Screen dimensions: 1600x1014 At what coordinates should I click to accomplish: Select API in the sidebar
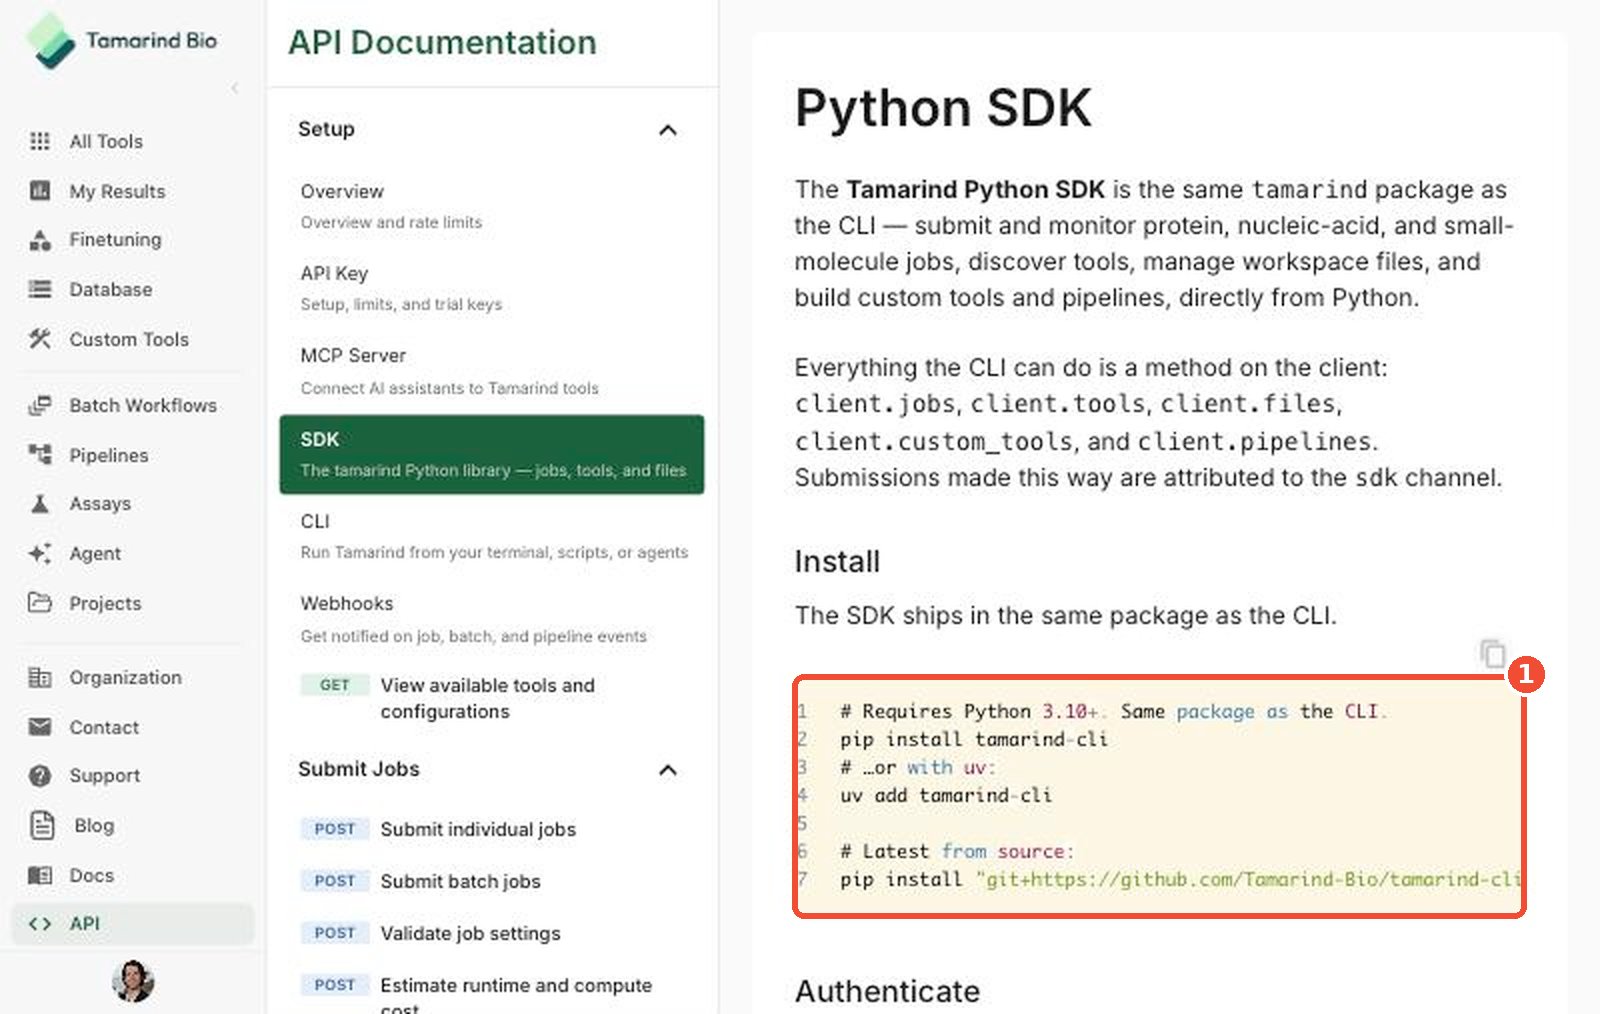pos(132,924)
